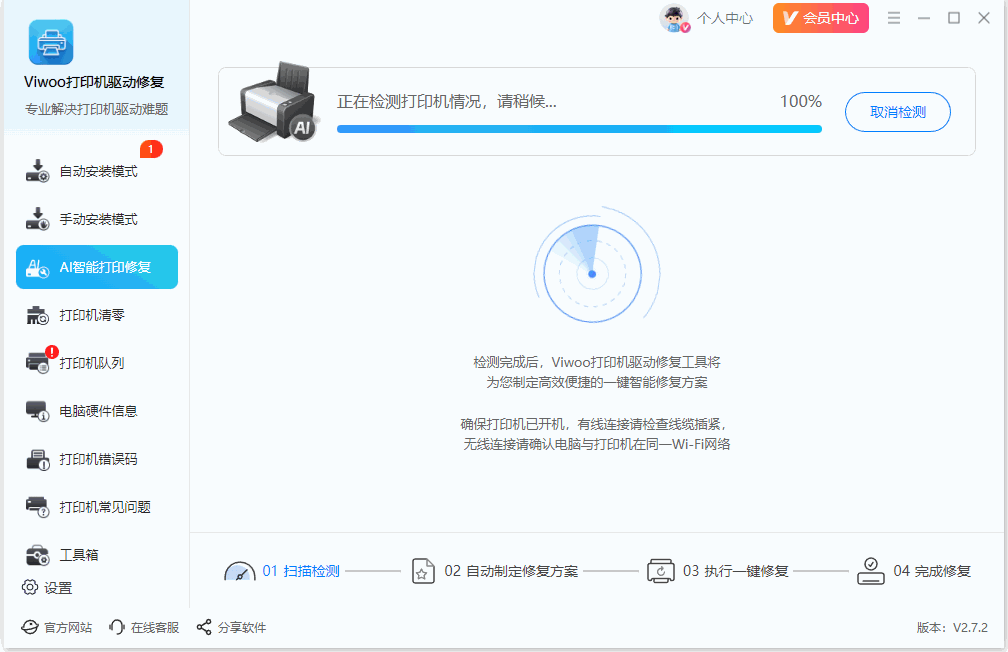The width and height of the screenshot is (1008, 652).
Task: Select 手动安装模式 in the sidebar
Action: click(x=96, y=219)
